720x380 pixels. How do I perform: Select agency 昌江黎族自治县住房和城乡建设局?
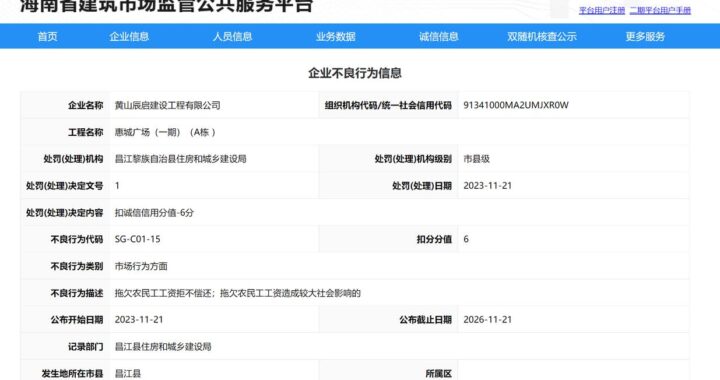[180, 159]
